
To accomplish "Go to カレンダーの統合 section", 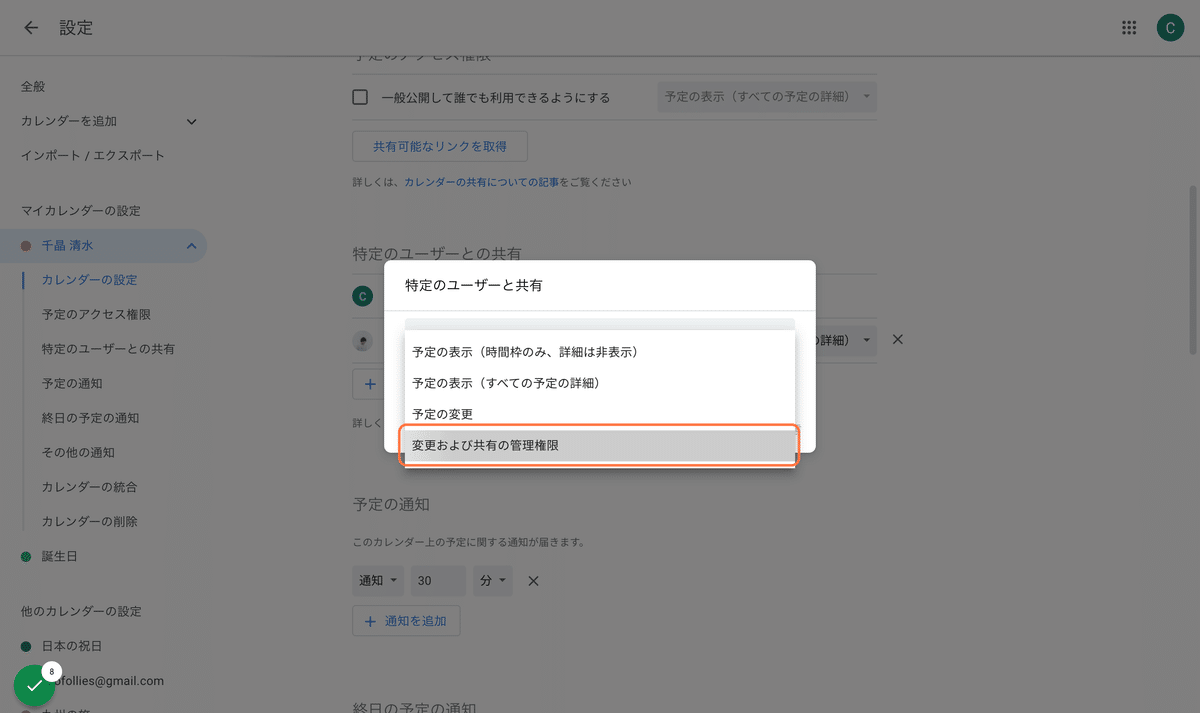I will 90,488.
